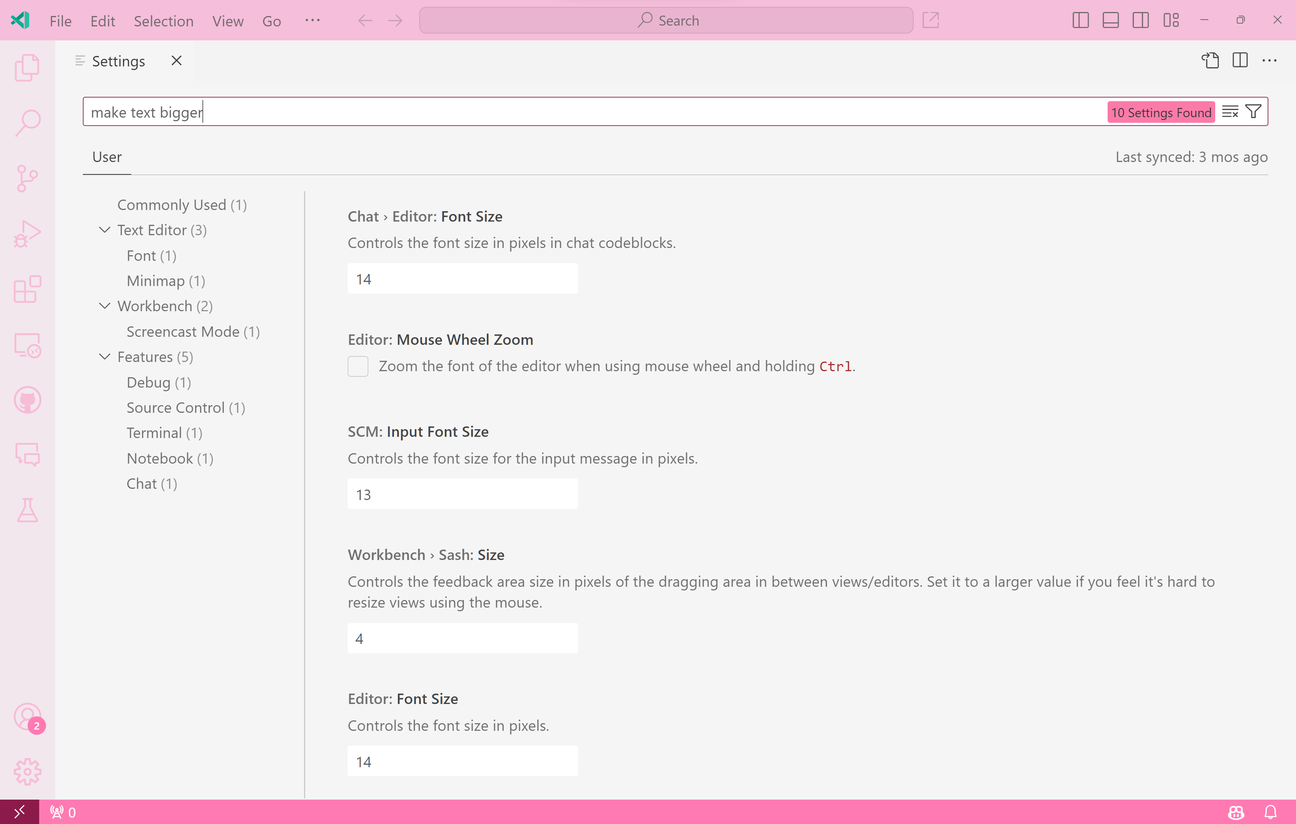
Task: Open the settings filter funnel
Action: [1254, 111]
